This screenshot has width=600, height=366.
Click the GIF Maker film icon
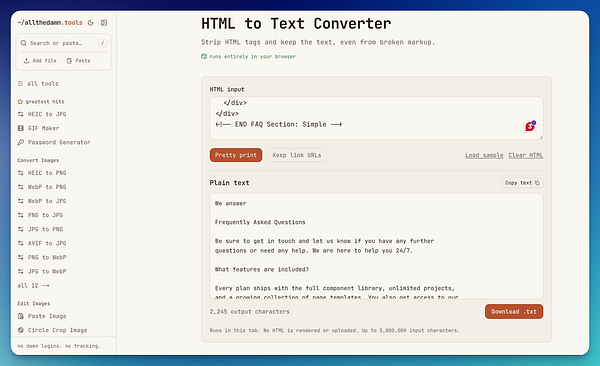(21, 128)
